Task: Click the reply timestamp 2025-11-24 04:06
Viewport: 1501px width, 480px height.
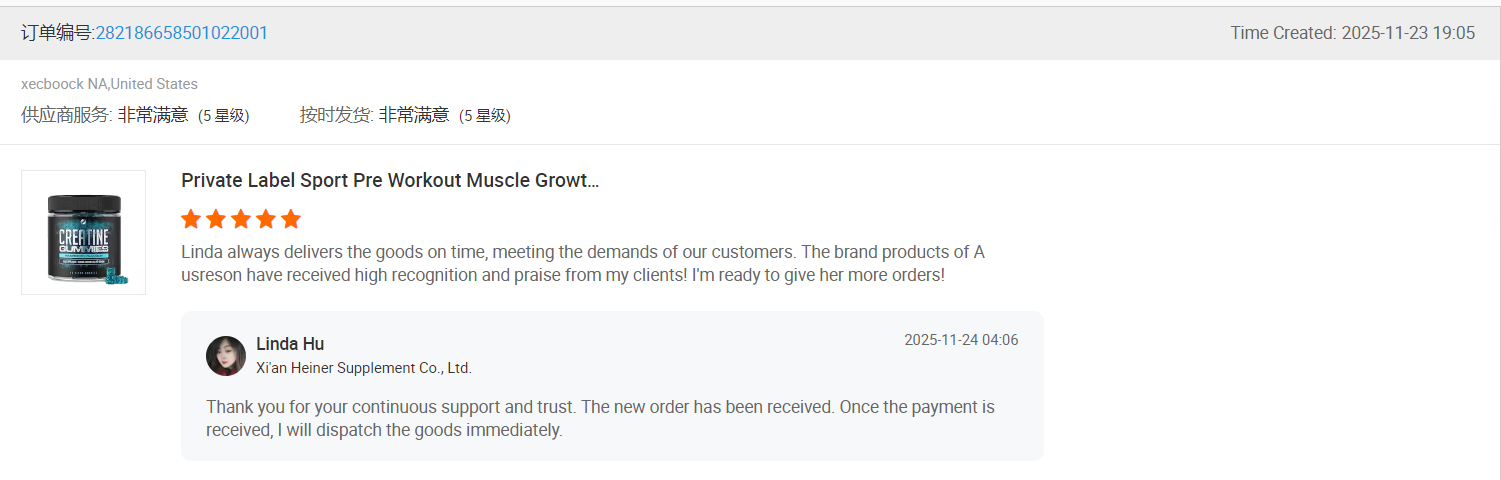Action: tap(961, 340)
